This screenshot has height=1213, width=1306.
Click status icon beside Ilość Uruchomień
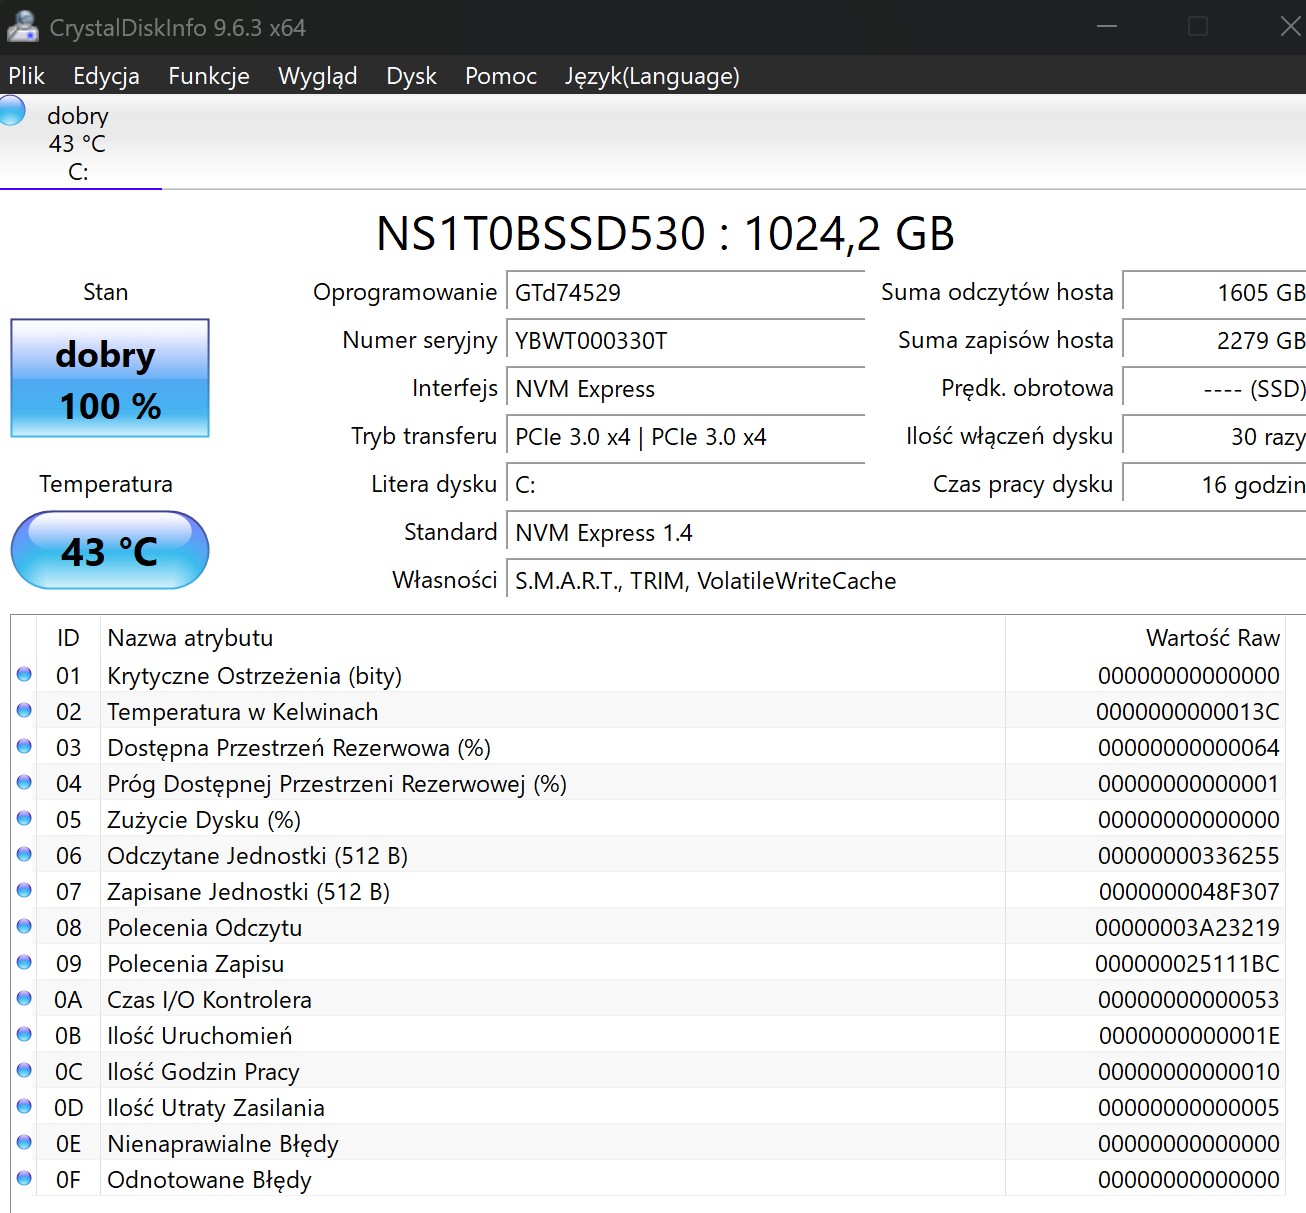pyautogui.click(x=24, y=1035)
